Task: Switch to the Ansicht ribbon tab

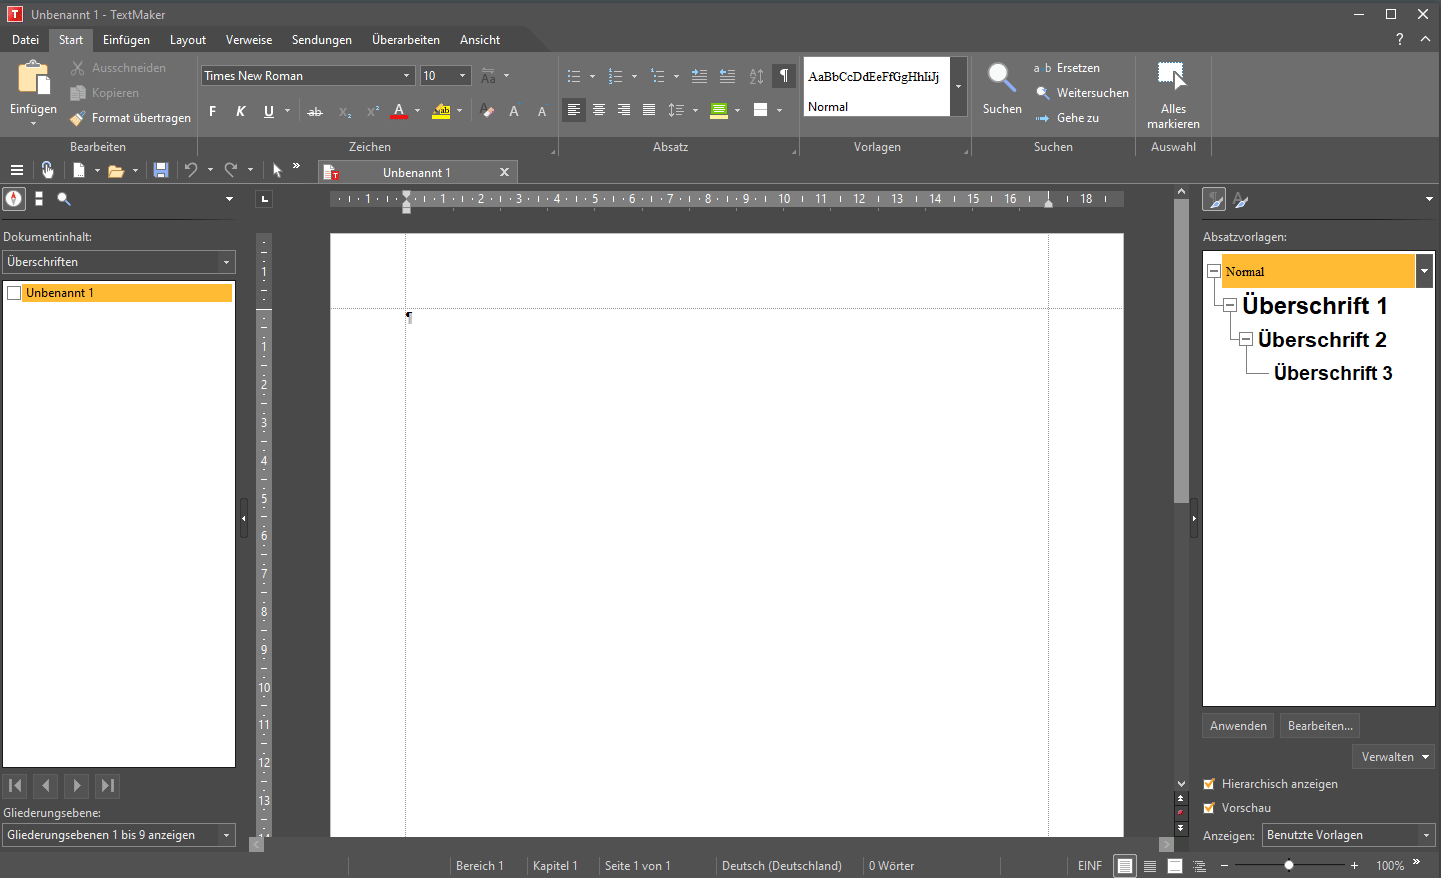Action: tap(480, 40)
